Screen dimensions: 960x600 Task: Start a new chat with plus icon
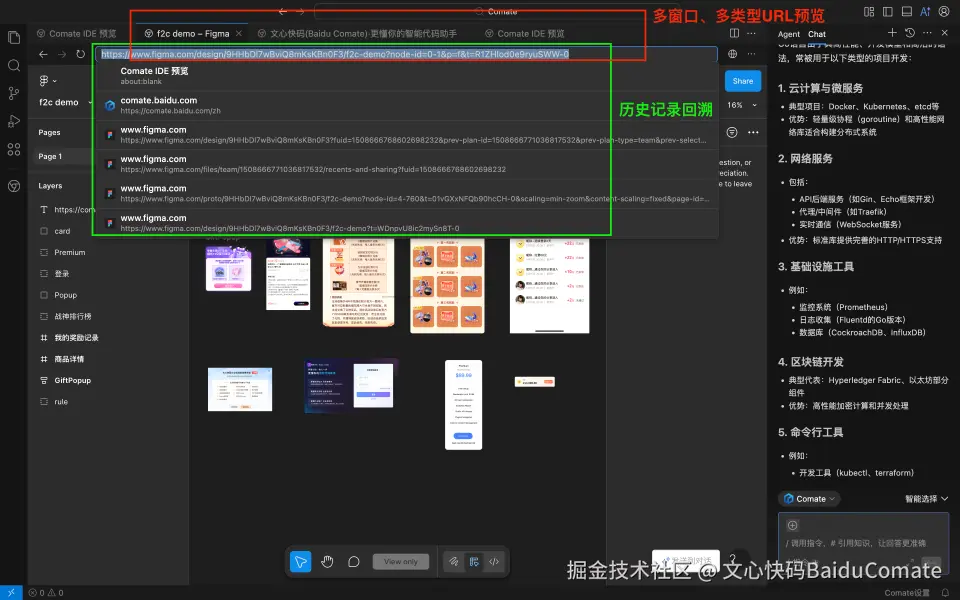tap(892, 33)
